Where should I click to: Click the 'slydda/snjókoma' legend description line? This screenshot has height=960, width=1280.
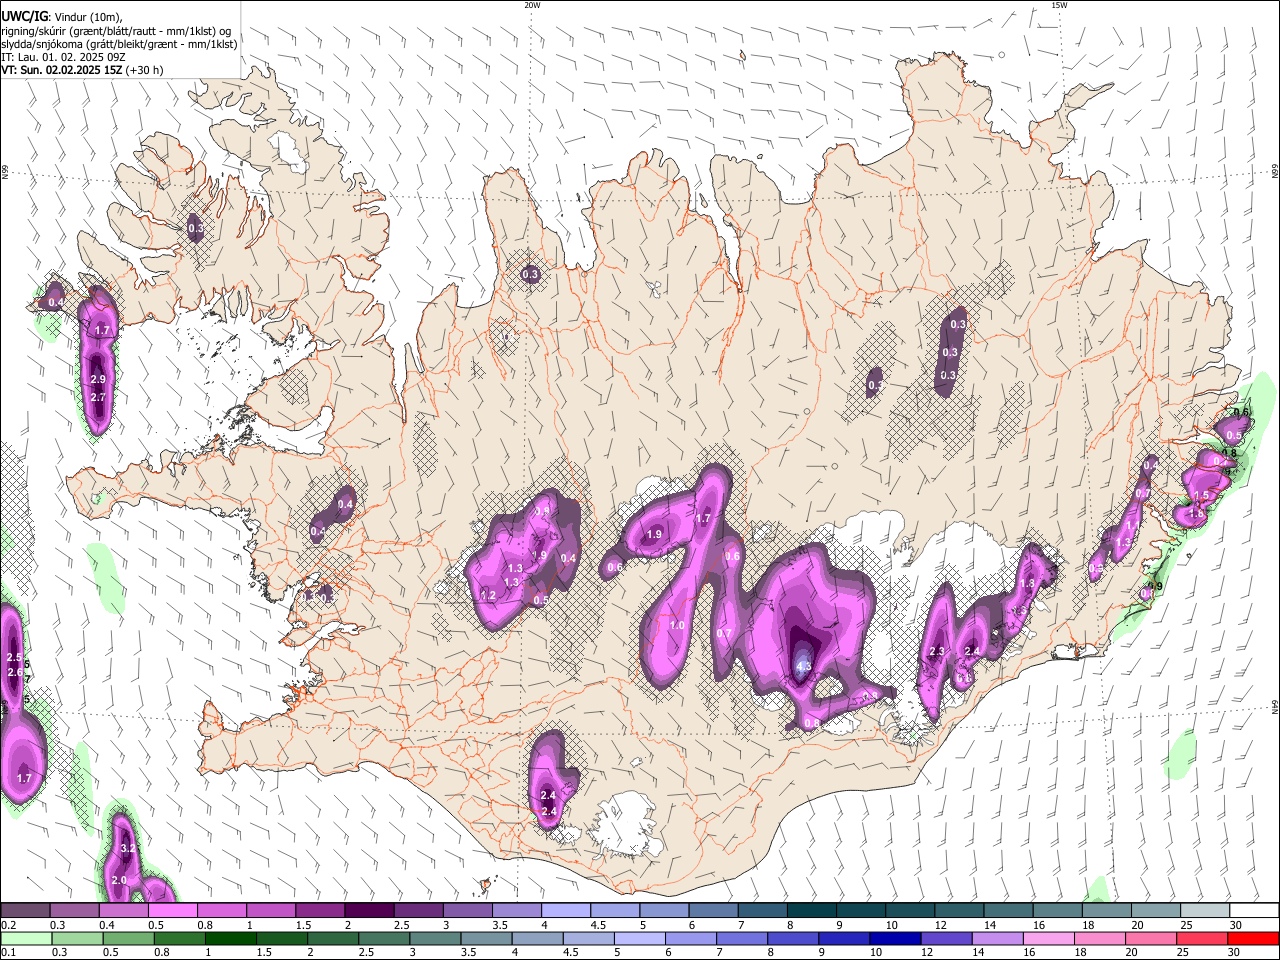119,44
